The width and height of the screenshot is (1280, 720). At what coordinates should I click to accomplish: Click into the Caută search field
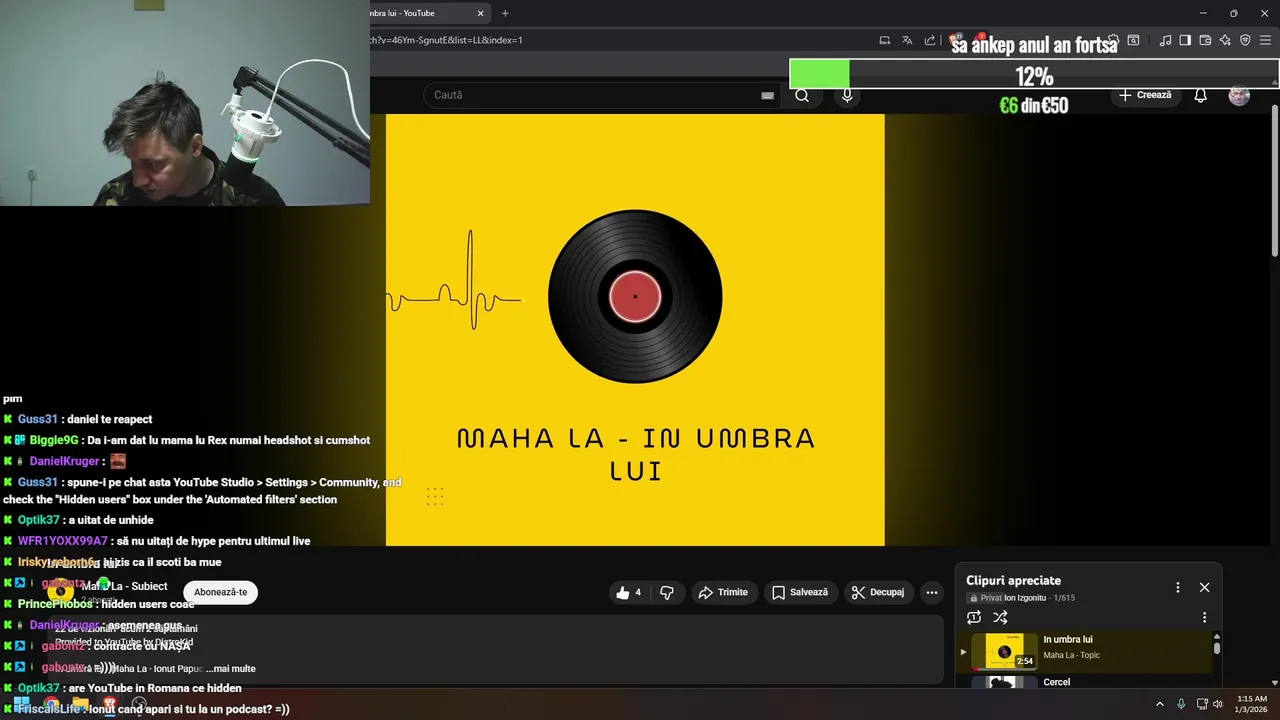590,95
